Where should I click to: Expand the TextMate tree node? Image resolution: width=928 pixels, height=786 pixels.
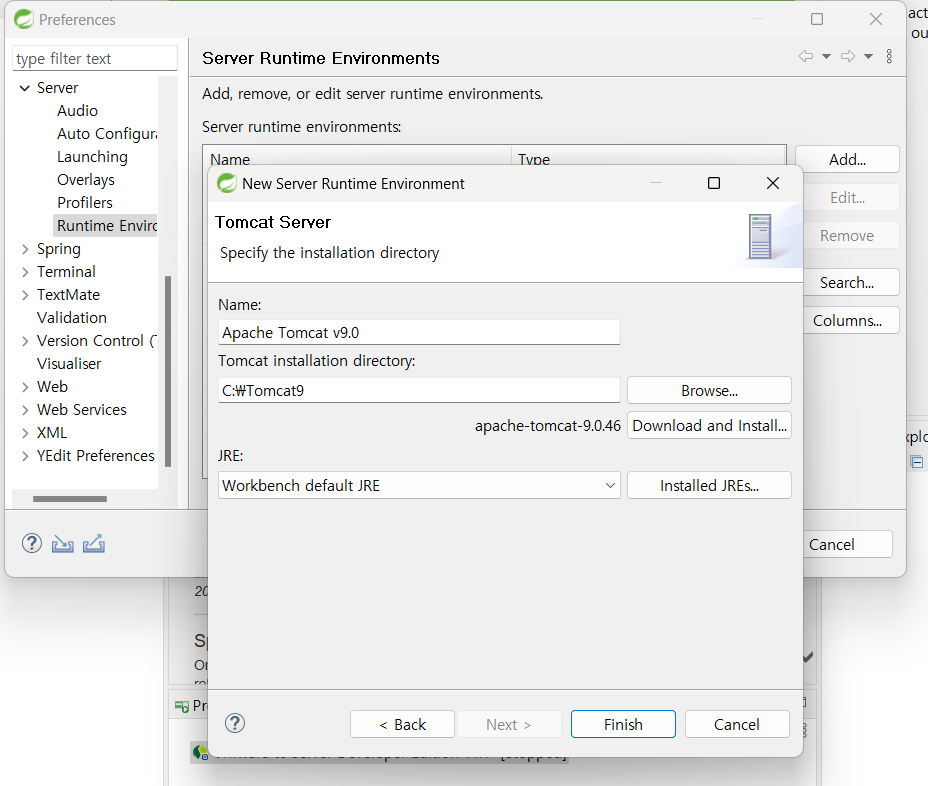[x=25, y=295]
